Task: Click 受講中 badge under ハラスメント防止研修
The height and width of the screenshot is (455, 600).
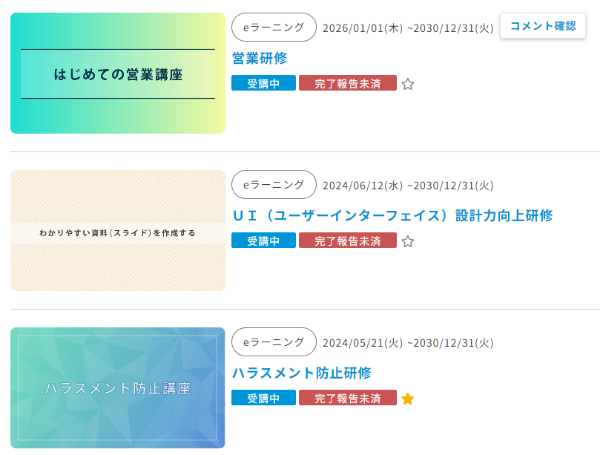Action: click(x=263, y=399)
